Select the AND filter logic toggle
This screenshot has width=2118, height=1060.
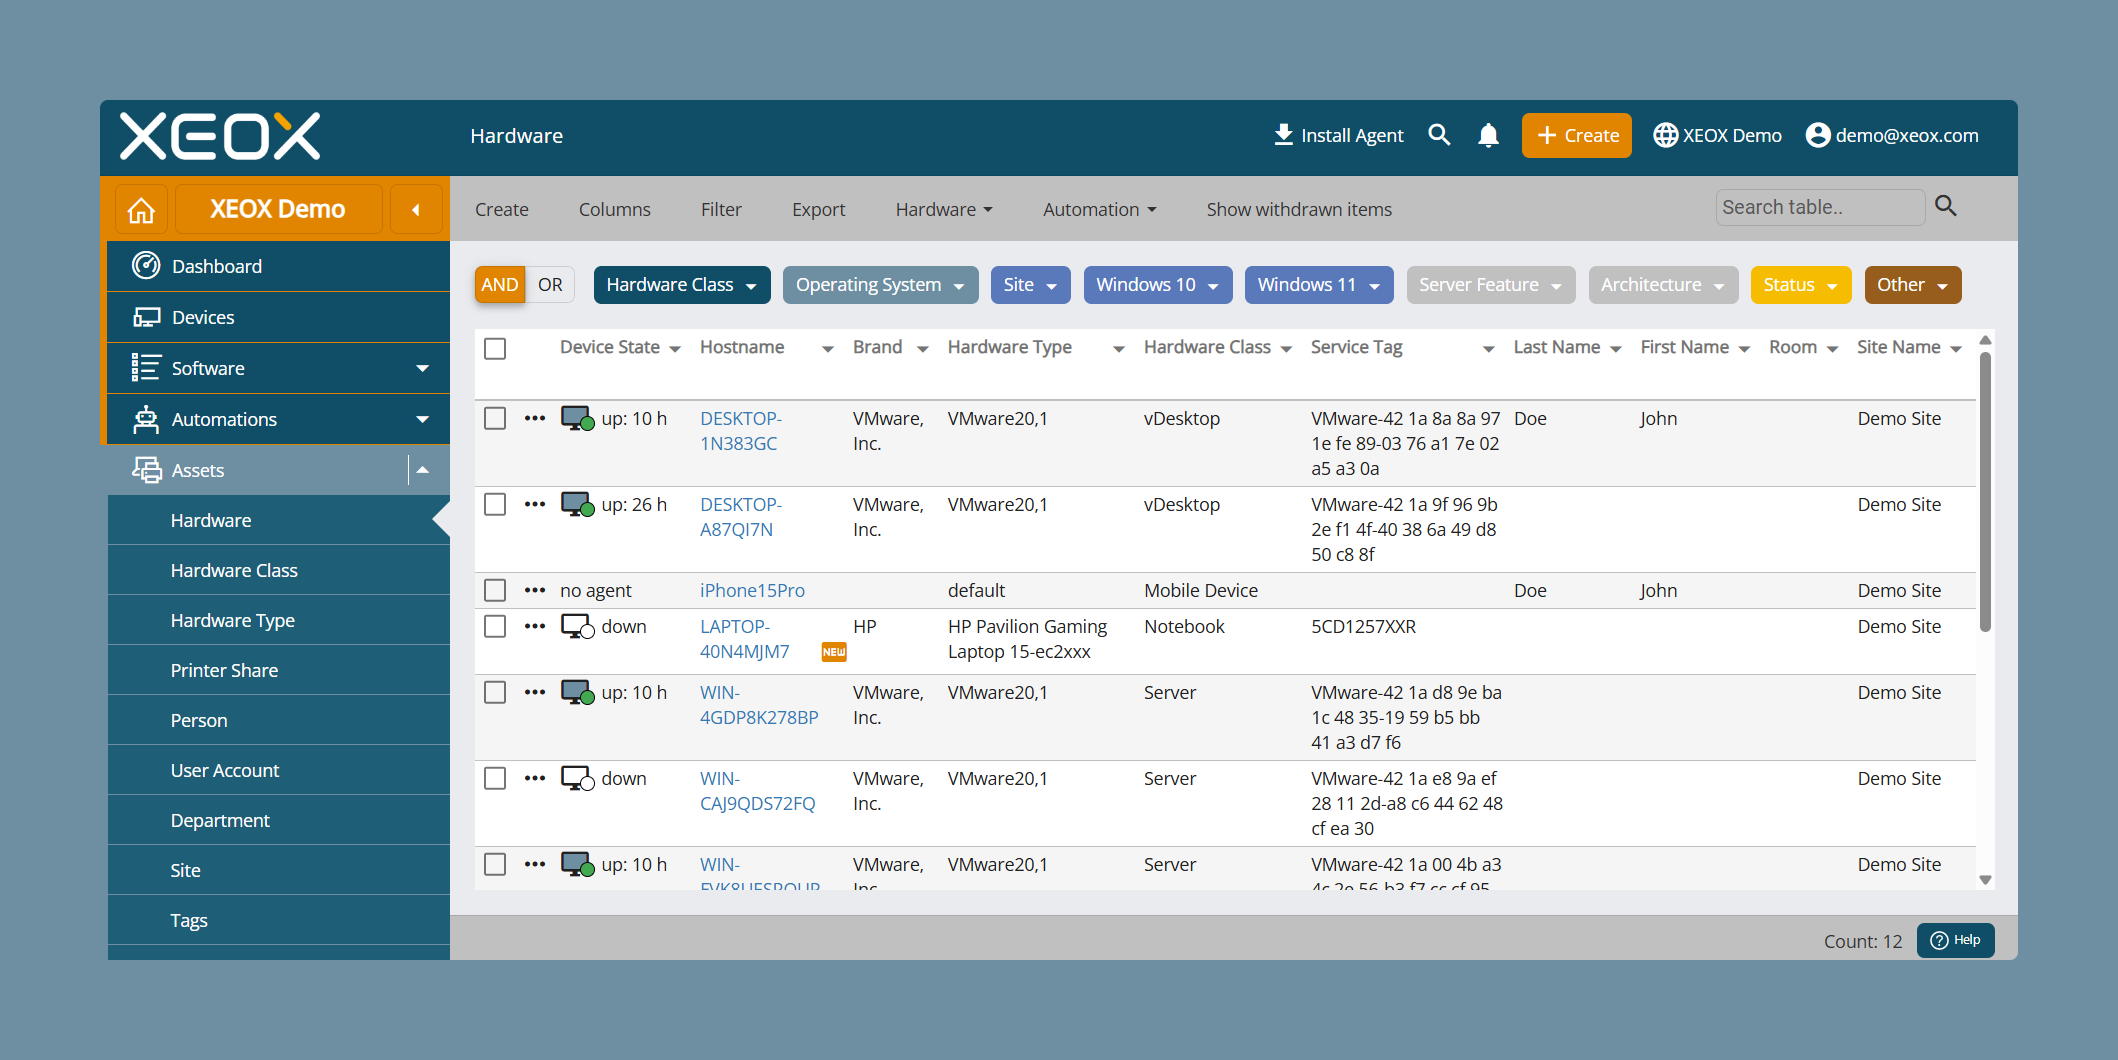point(500,285)
